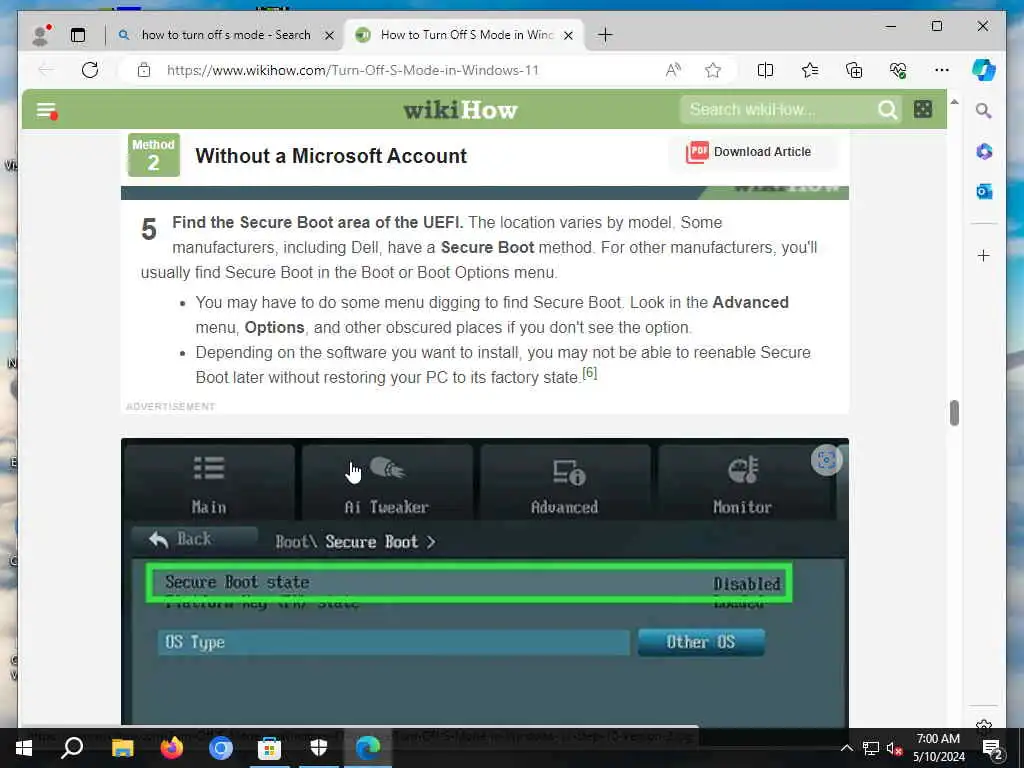Launch Chrome from taskbar
Viewport: 1024px width, 768px height.
pyautogui.click(x=221, y=748)
